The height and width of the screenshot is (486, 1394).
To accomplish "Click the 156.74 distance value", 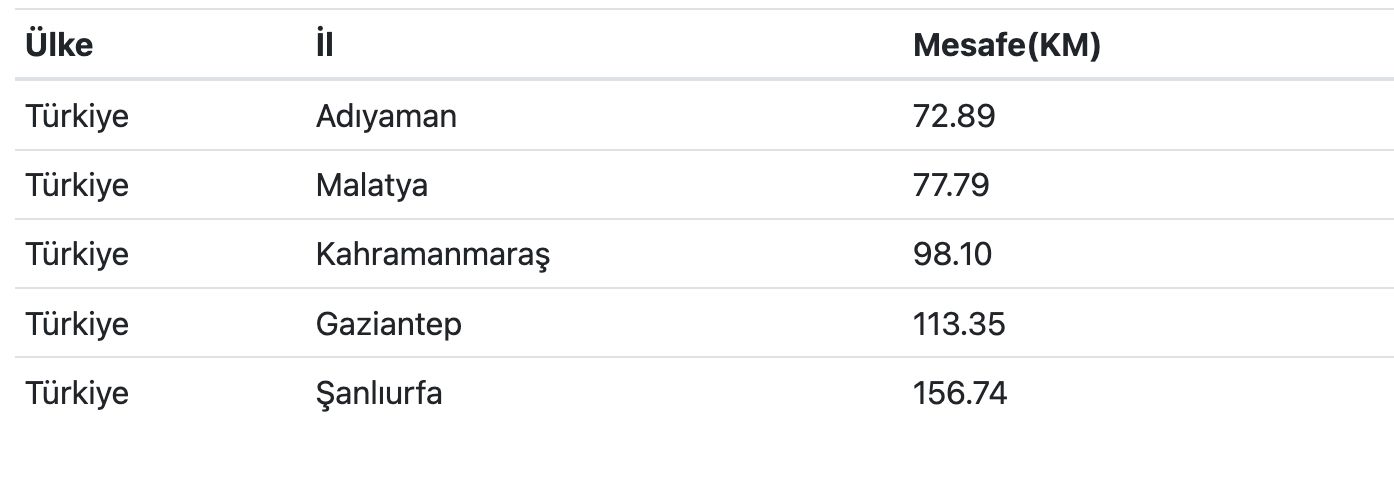I will click(x=960, y=393).
